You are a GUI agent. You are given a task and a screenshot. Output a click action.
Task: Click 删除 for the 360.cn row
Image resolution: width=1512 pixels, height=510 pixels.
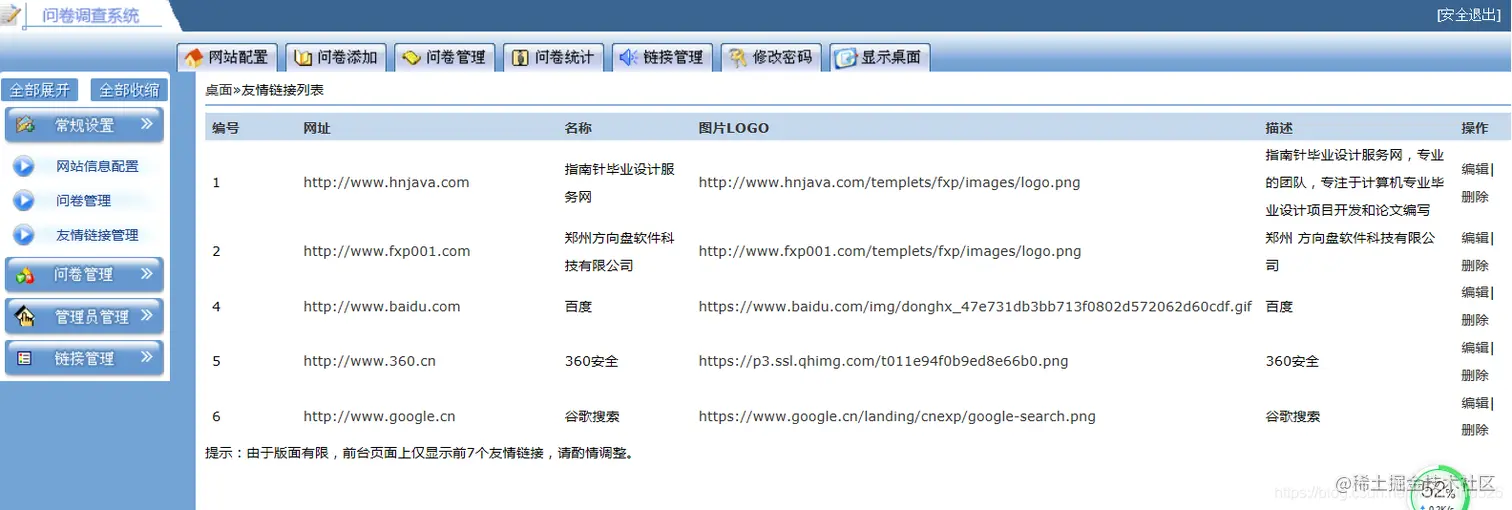coord(1475,376)
